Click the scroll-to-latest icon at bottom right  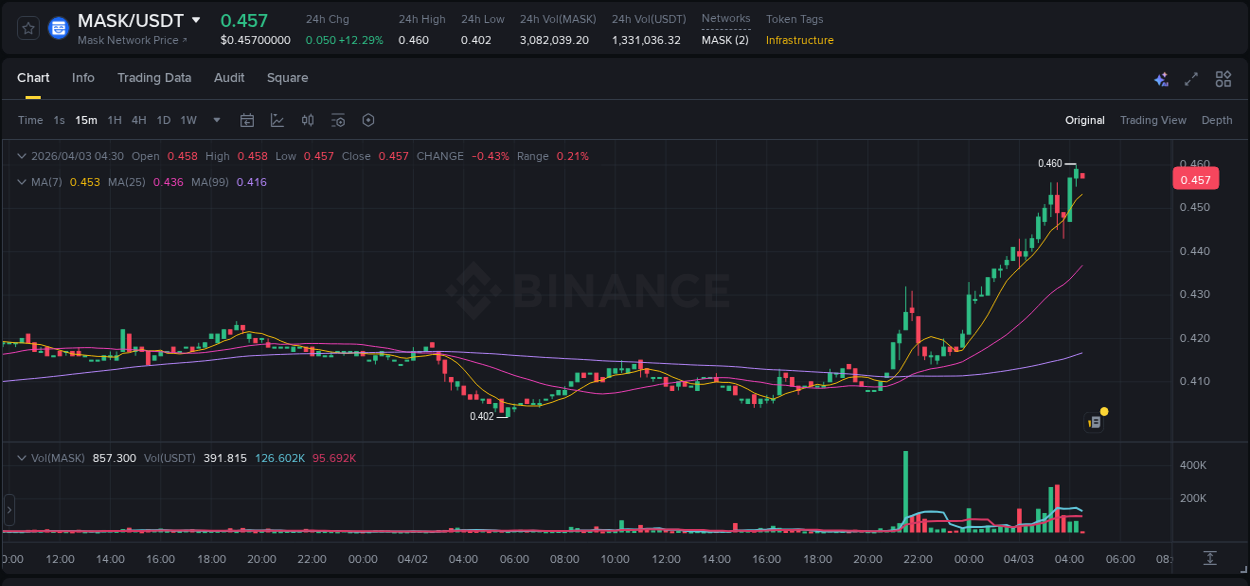tap(1210, 558)
